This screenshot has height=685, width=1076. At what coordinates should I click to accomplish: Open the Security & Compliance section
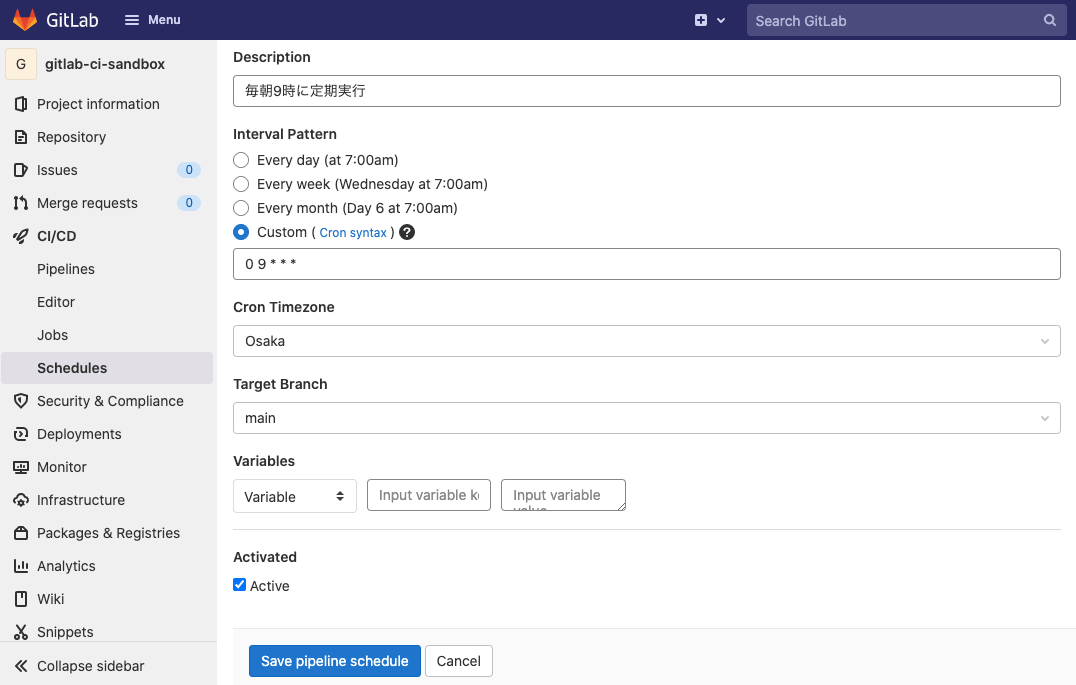pos(20,400)
